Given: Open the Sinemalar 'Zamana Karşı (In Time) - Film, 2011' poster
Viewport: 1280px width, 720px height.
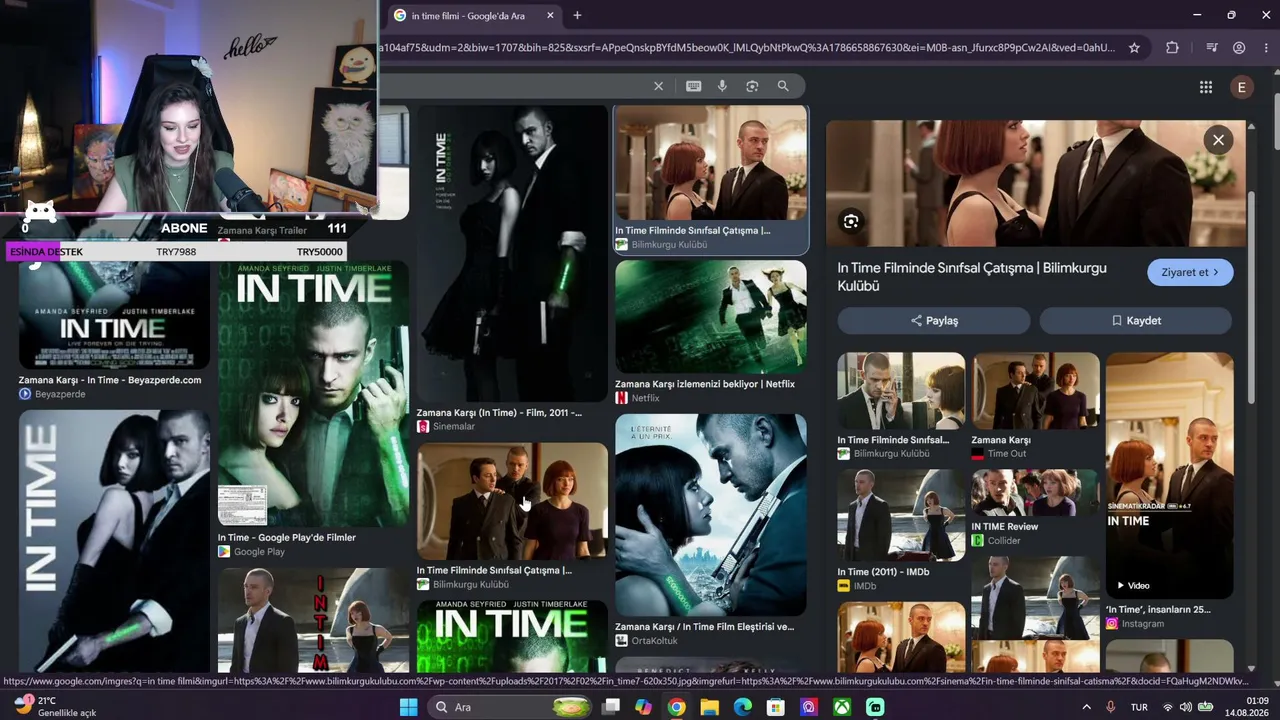Looking at the screenshot, I should pyautogui.click(x=512, y=254).
